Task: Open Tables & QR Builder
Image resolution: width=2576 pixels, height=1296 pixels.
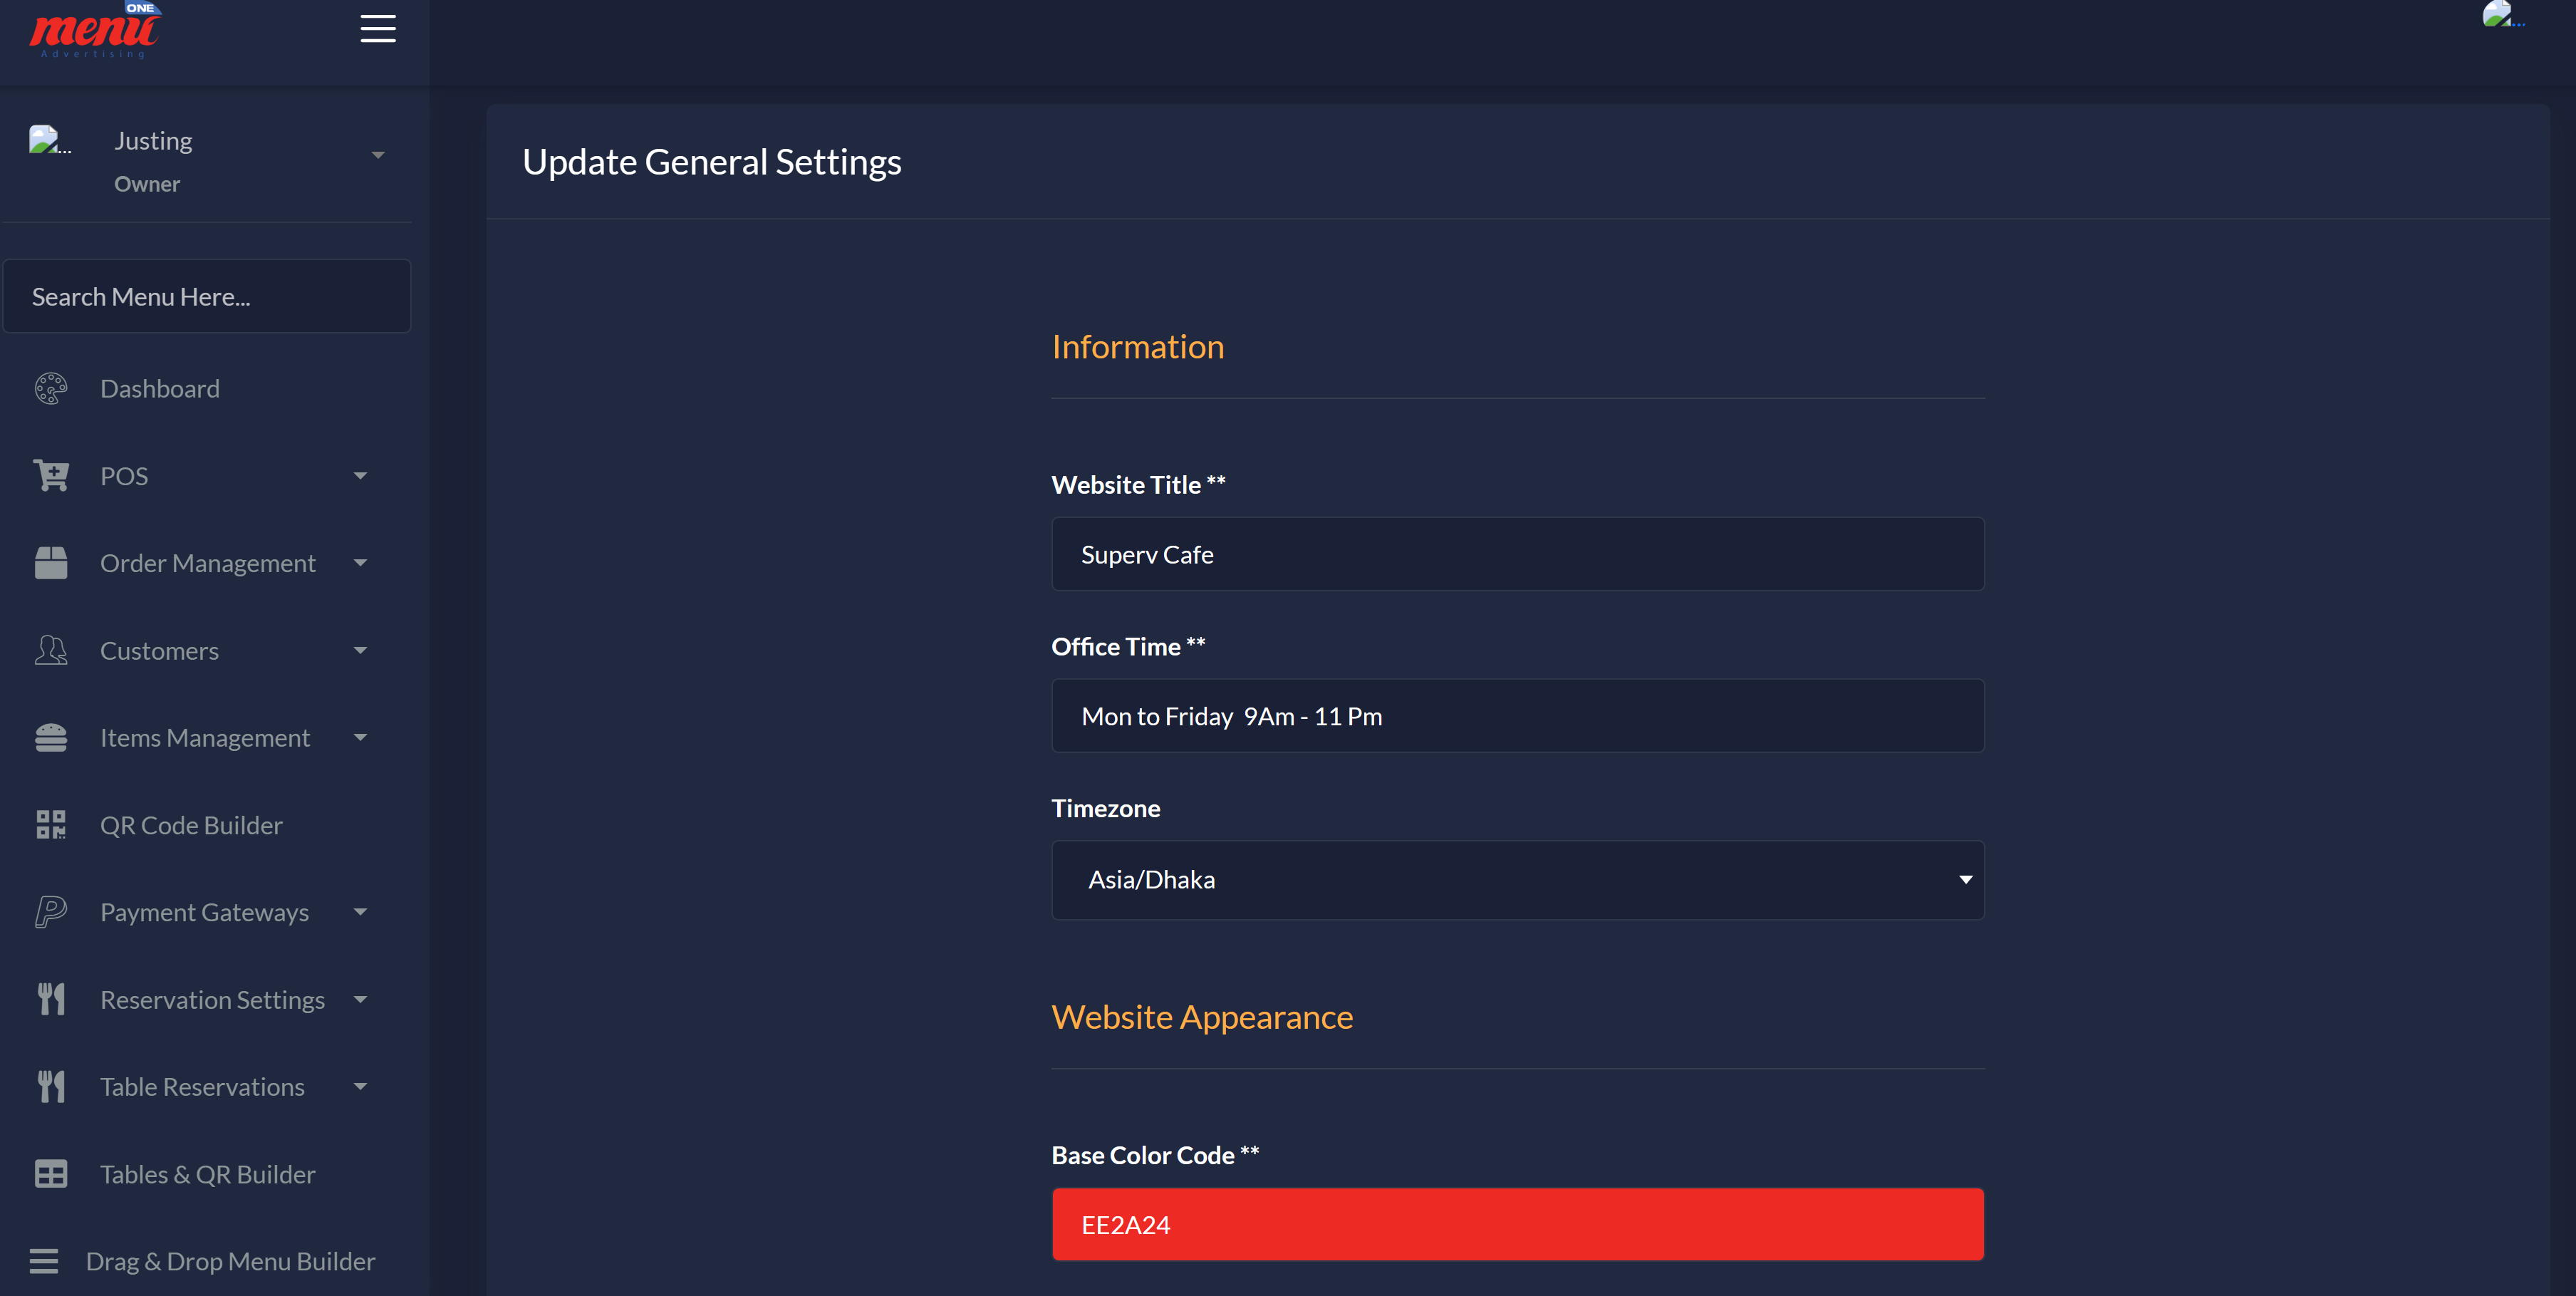Action: (x=206, y=1173)
